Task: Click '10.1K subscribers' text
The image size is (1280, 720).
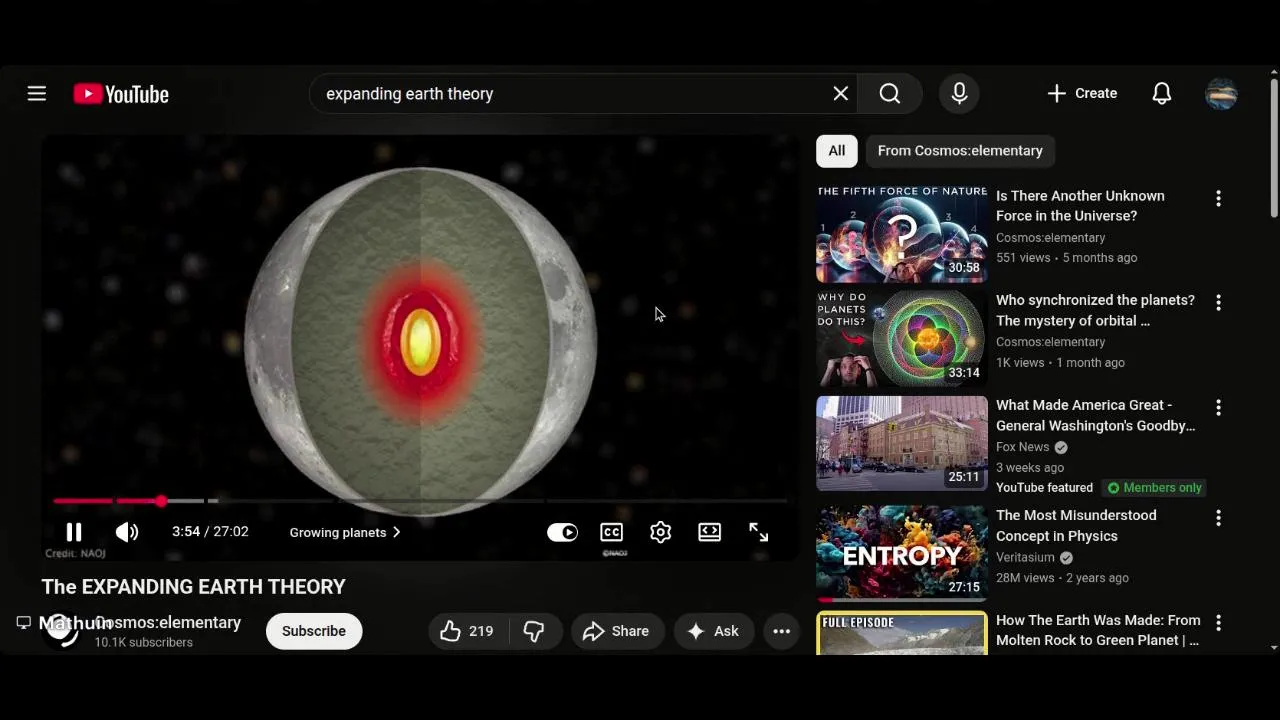Action: pyautogui.click(x=144, y=642)
